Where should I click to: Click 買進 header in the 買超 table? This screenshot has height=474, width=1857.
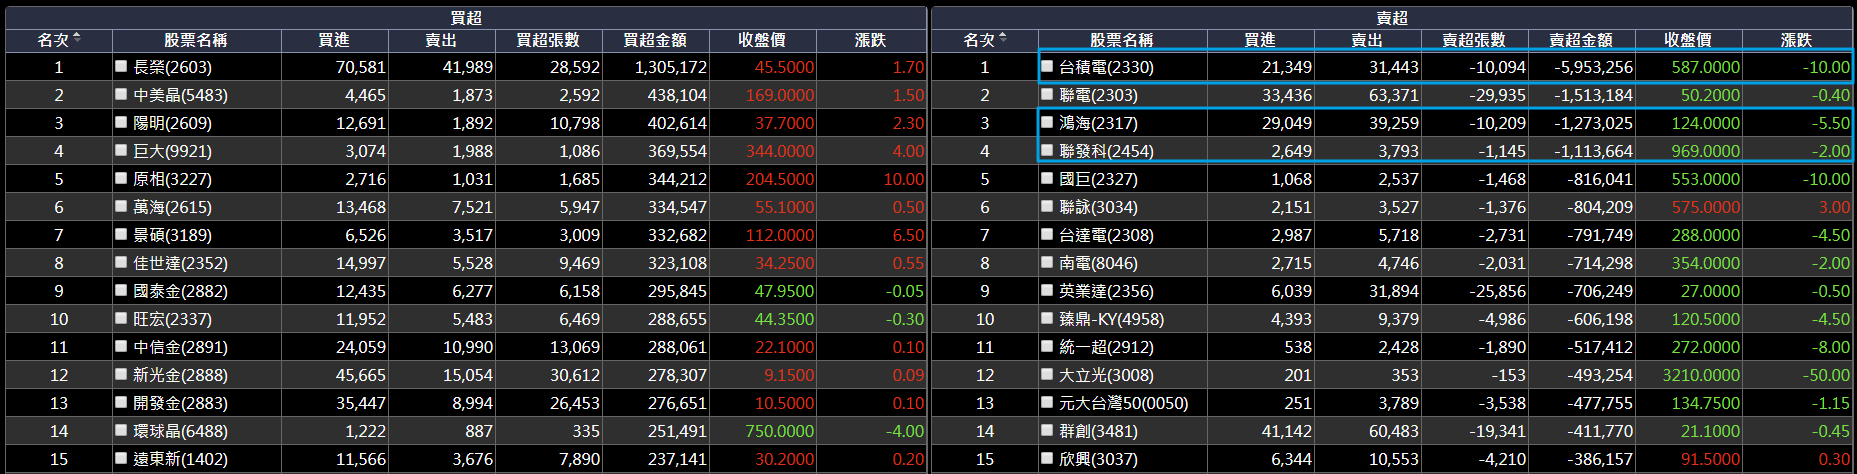coord(334,40)
